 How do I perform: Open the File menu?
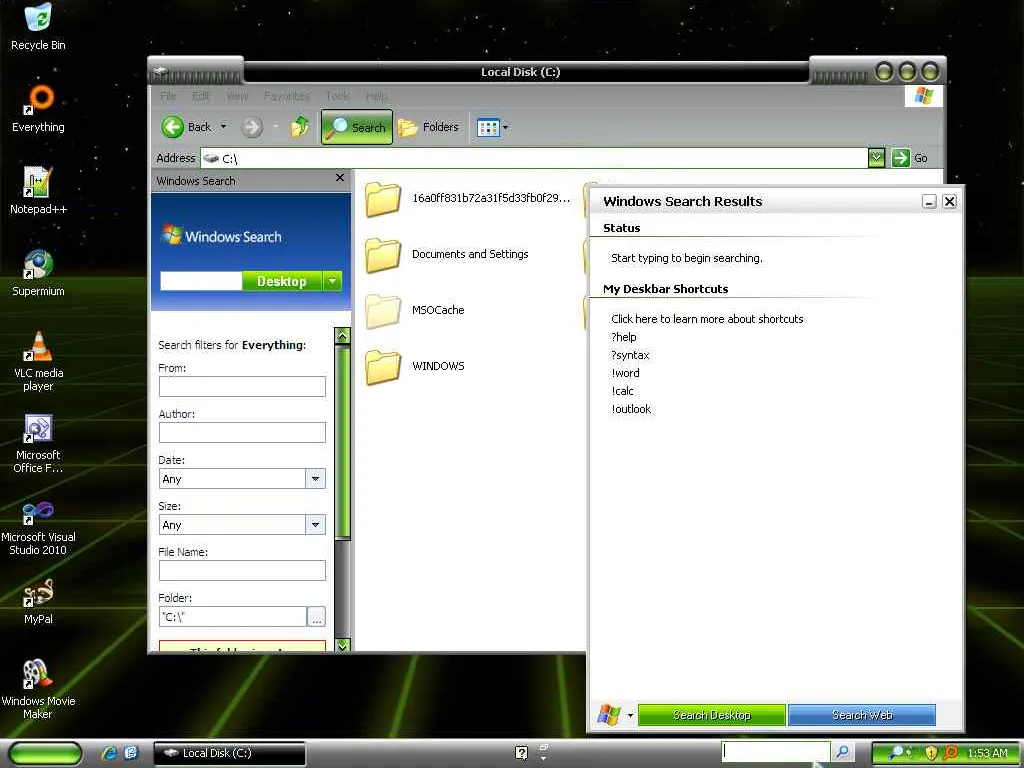tap(168, 96)
